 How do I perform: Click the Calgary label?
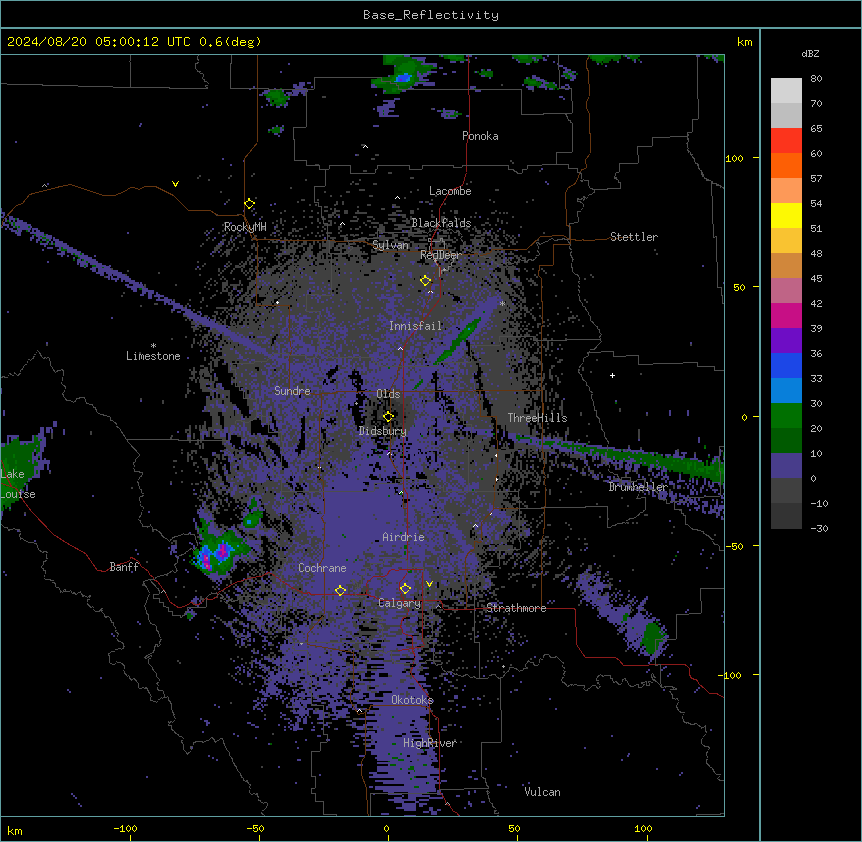(x=400, y=603)
